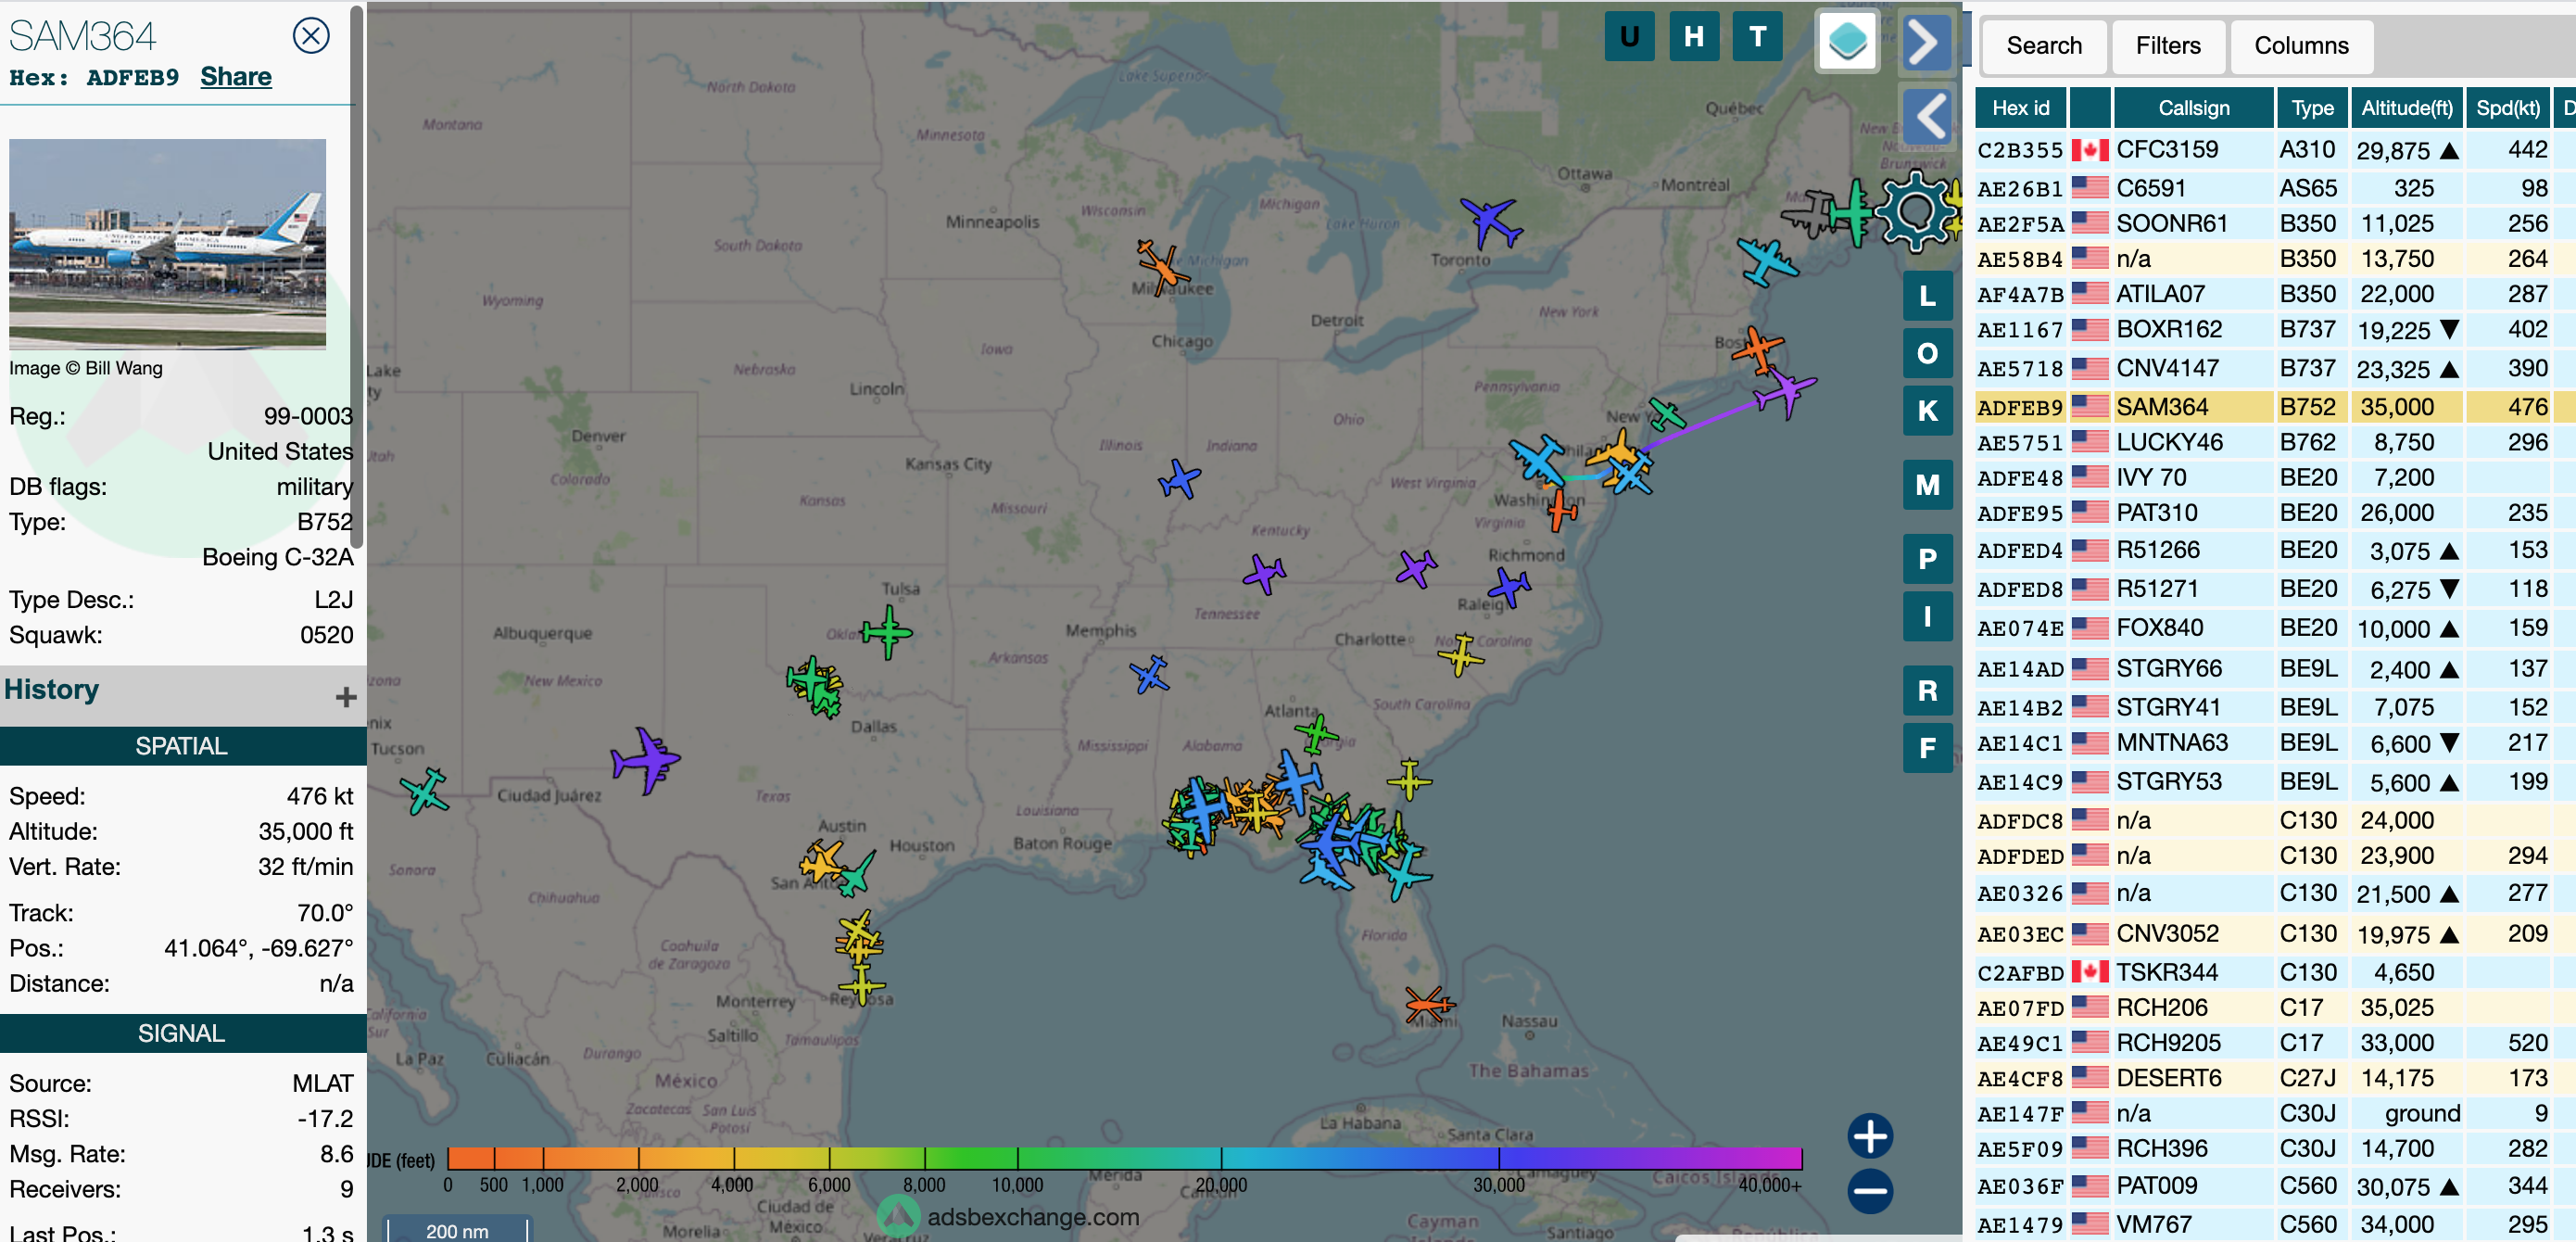Open the Columns tab
2576x1242 pixels.
[x=2301, y=46]
